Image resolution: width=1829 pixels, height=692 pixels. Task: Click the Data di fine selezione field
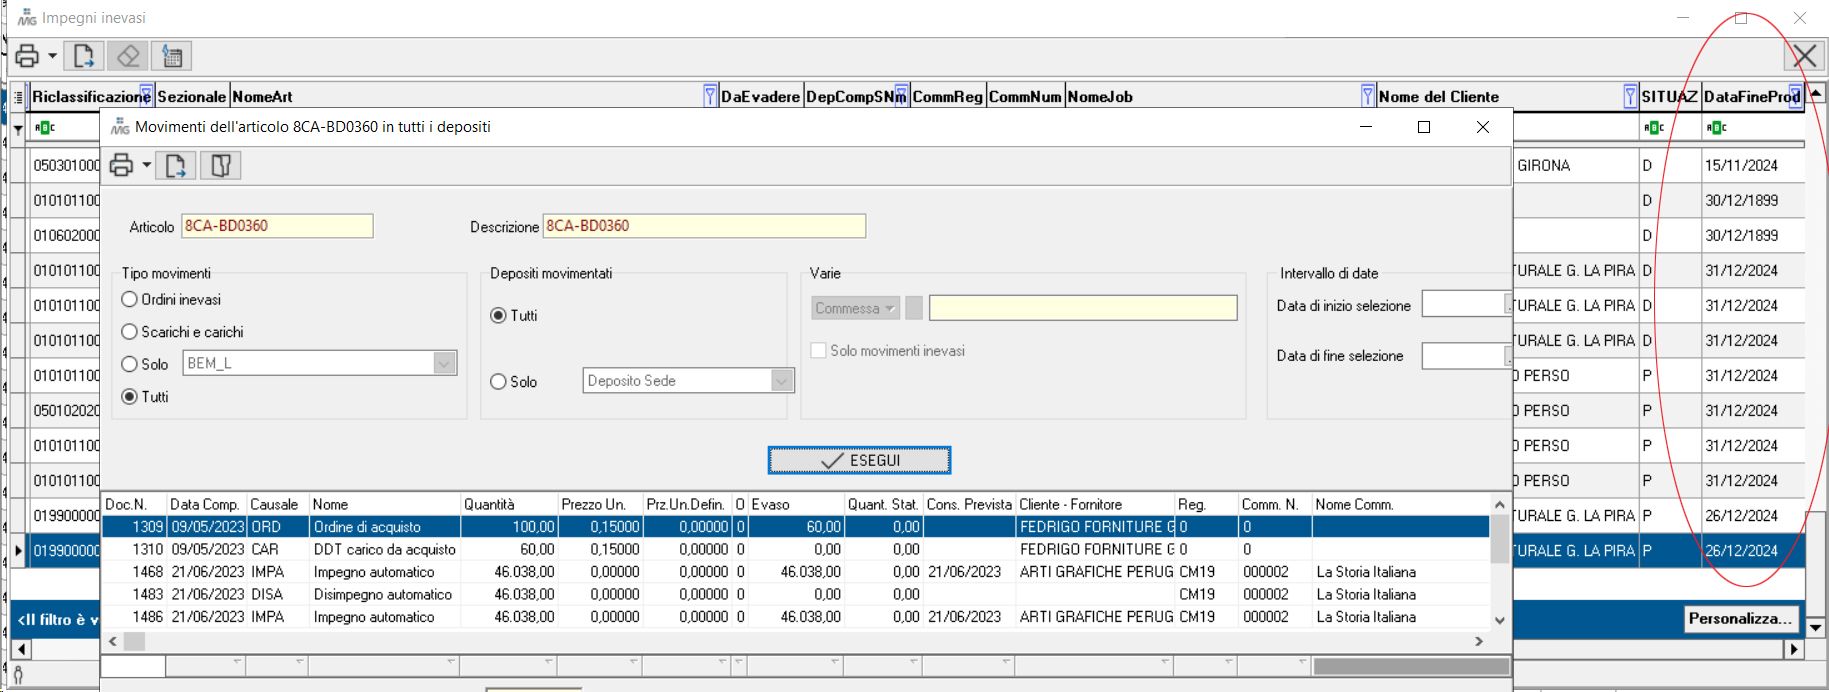pyautogui.click(x=1463, y=355)
